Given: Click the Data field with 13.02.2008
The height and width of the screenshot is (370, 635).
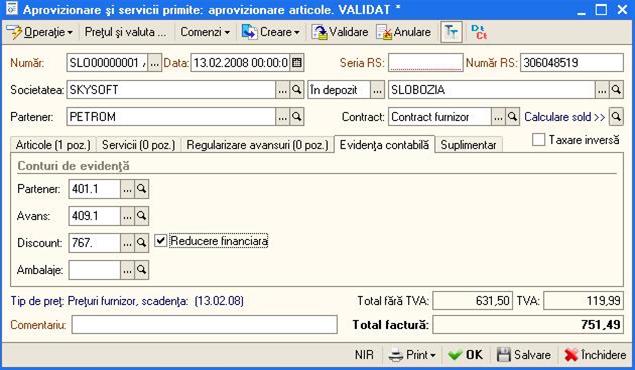Looking at the screenshot, I should pos(240,63).
